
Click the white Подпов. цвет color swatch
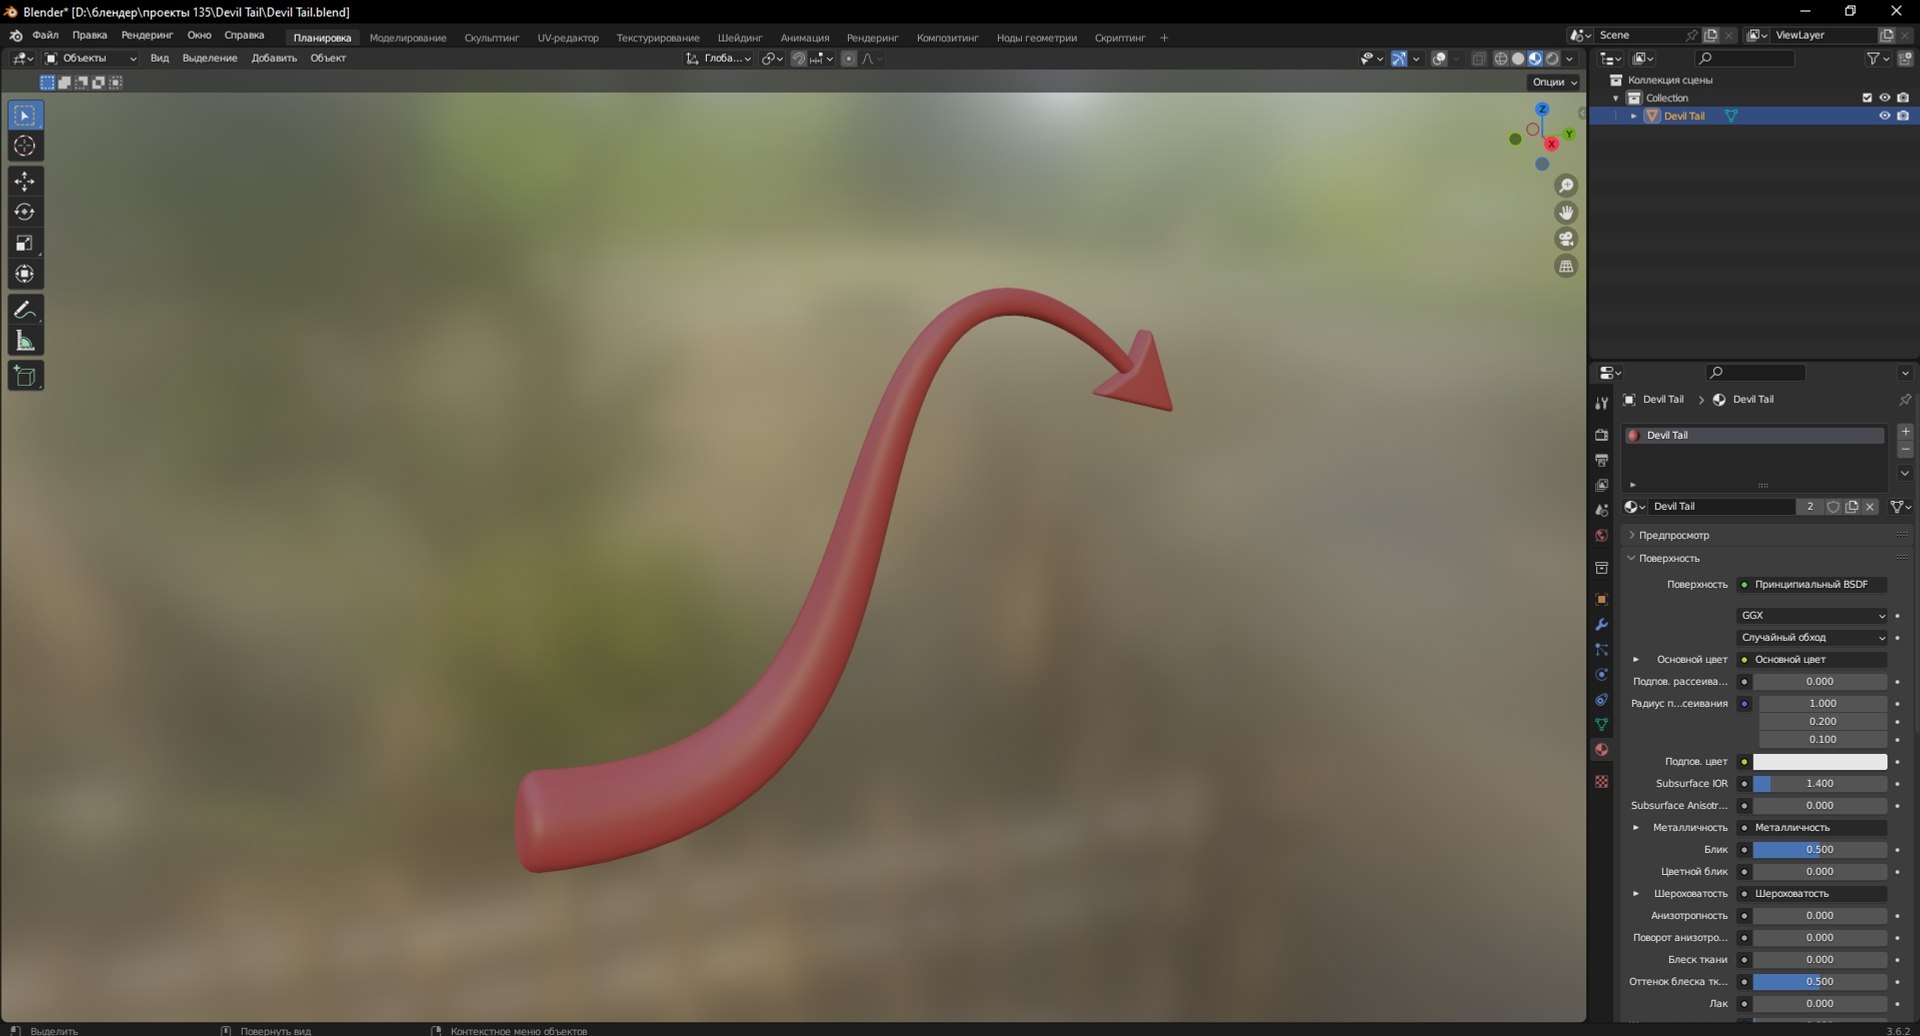1820,762
